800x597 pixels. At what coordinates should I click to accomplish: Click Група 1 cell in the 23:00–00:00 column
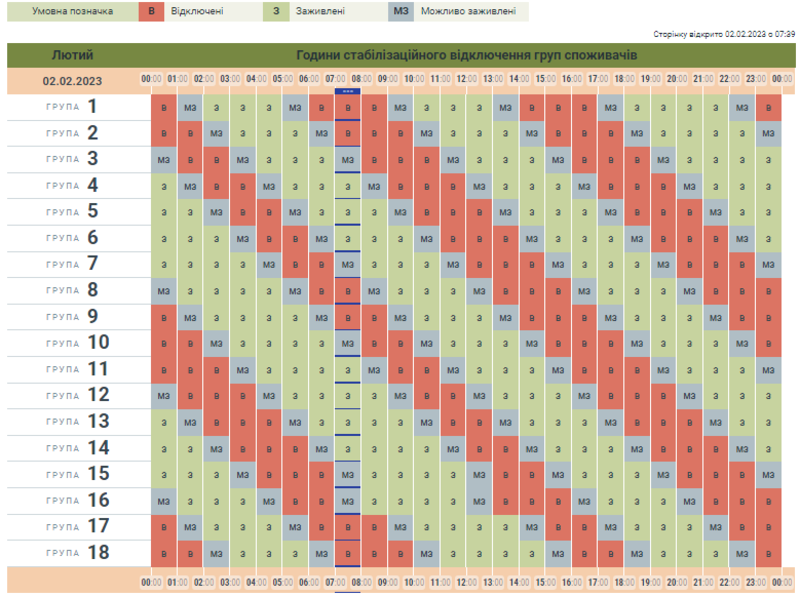[x=768, y=107]
